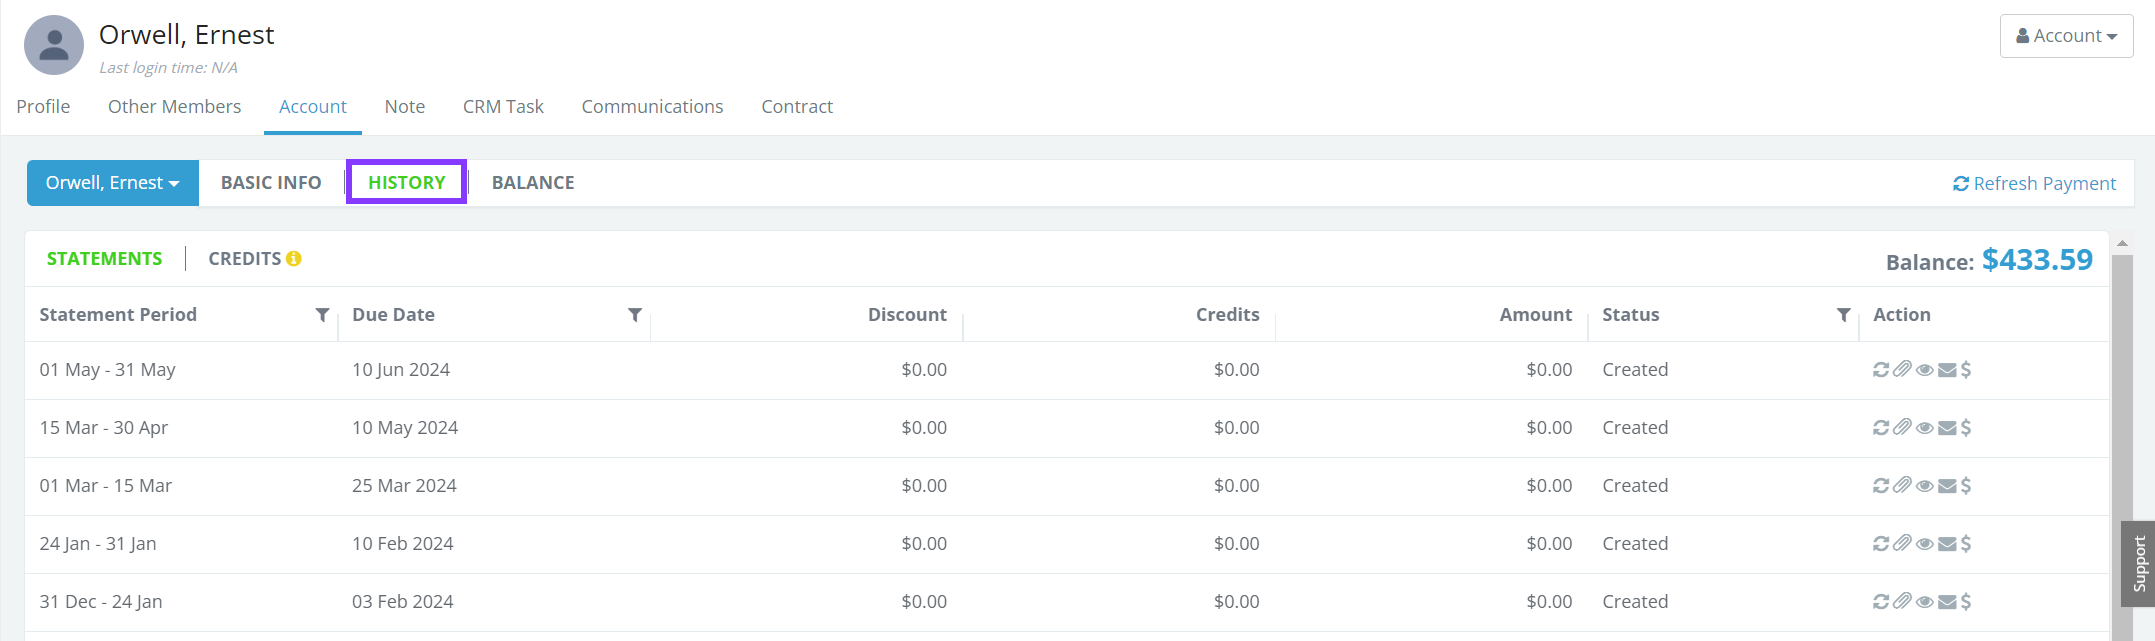View the 01 May - 31 May statement via eye icon
The height and width of the screenshot is (641, 2155).
1924,370
